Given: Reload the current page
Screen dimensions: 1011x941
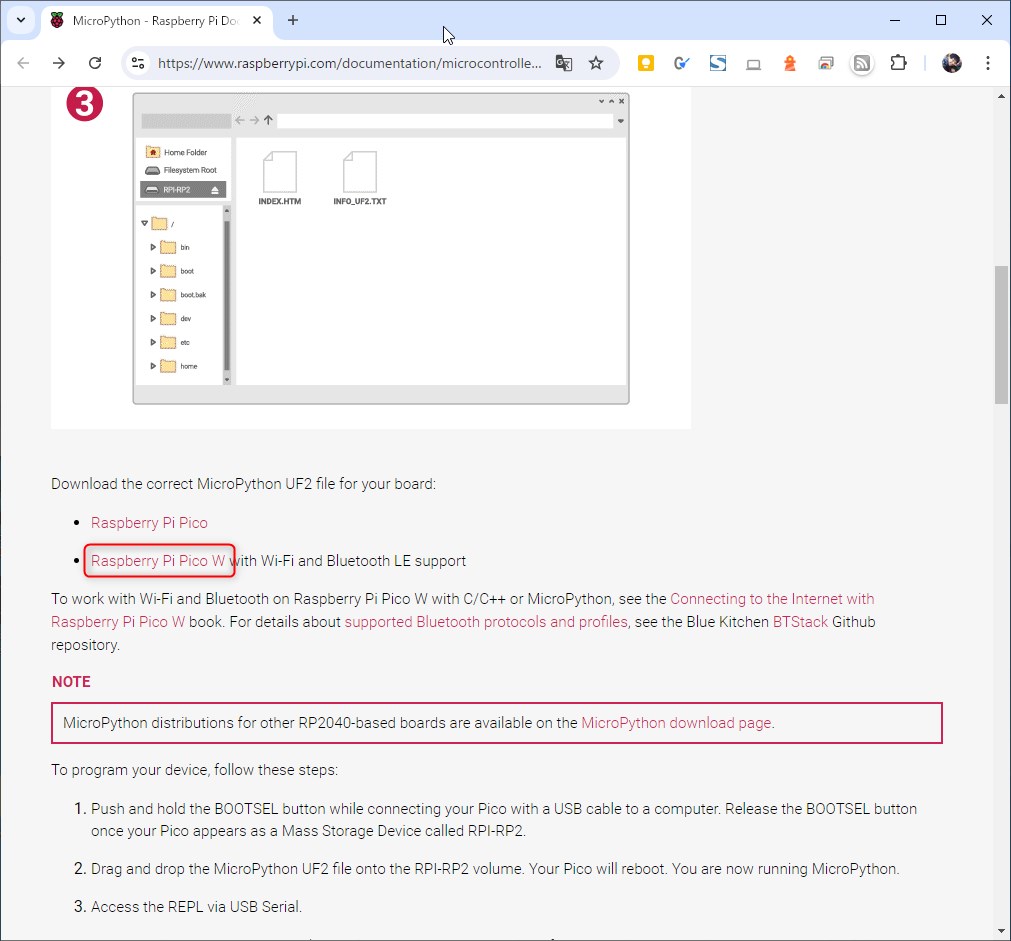Looking at the screenshot, I should click(95, 63).
